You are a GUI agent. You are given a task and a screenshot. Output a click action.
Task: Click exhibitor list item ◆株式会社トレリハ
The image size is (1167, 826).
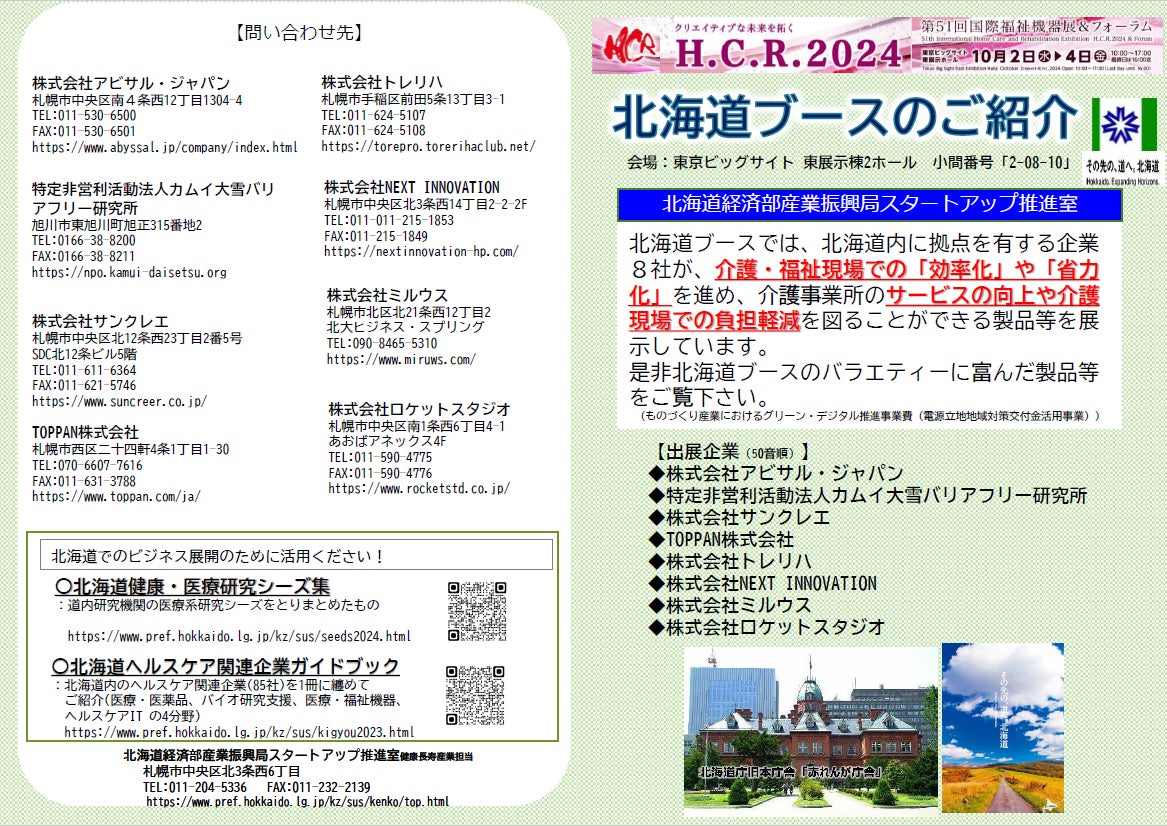pyautogui.click(x=730, y=561)
